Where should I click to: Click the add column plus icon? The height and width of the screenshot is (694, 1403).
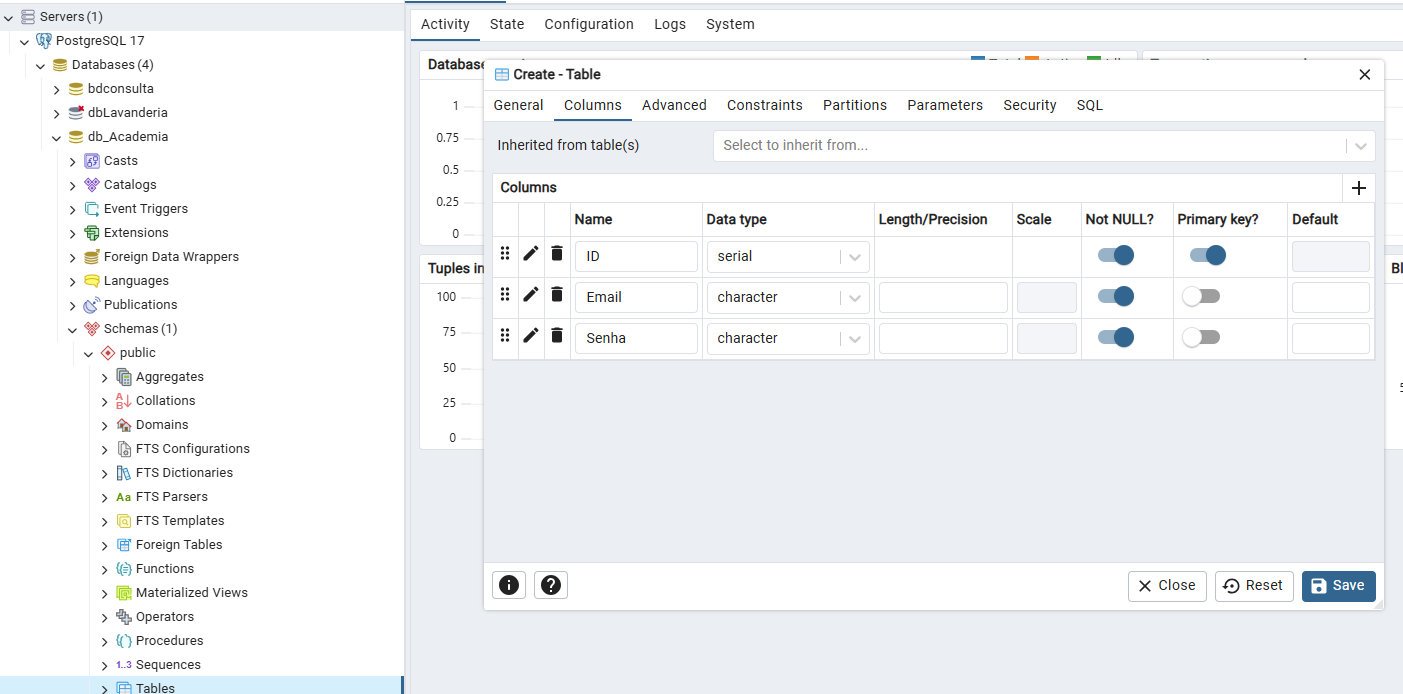(1358, 188)
